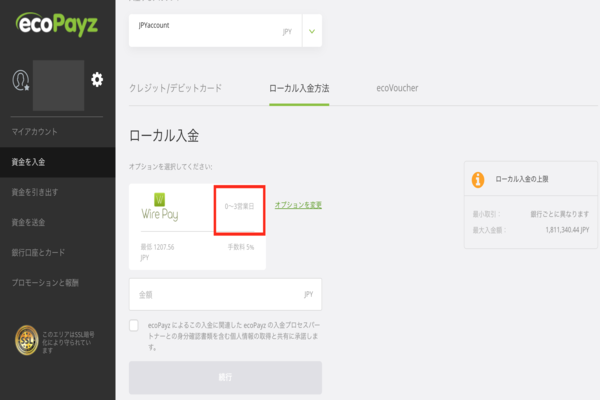Screen dimensions: 600x400
Task: Click the 最低 1207.56 JPY text
Action: 157,252
